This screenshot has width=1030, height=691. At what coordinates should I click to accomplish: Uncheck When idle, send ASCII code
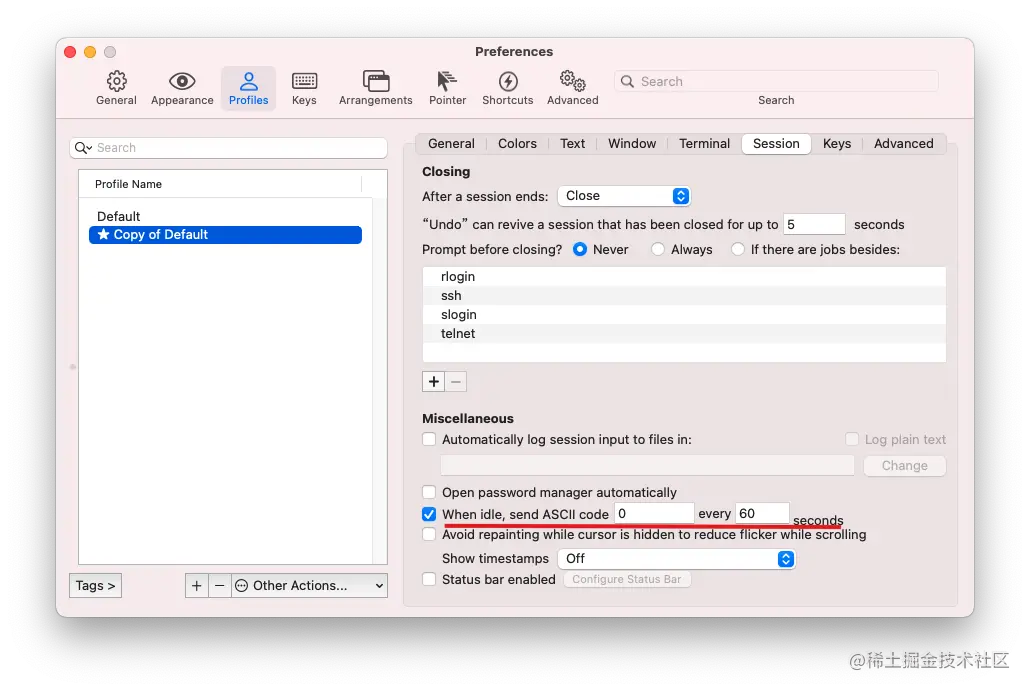click(429, 514)
